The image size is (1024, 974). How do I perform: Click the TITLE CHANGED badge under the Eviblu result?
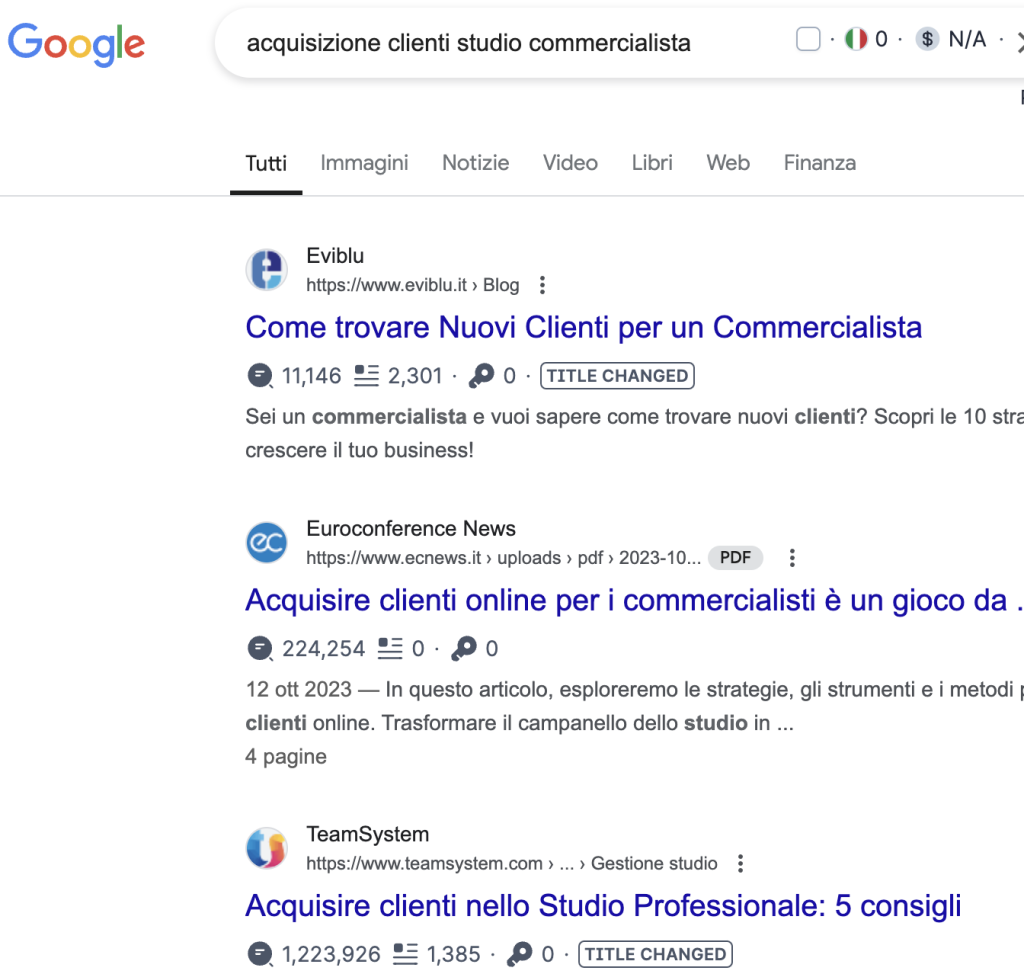click(x=617, y=376)
